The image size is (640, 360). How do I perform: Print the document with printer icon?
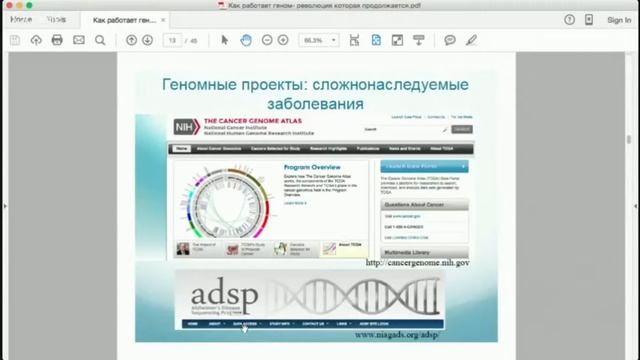click(x=57, y=40)
